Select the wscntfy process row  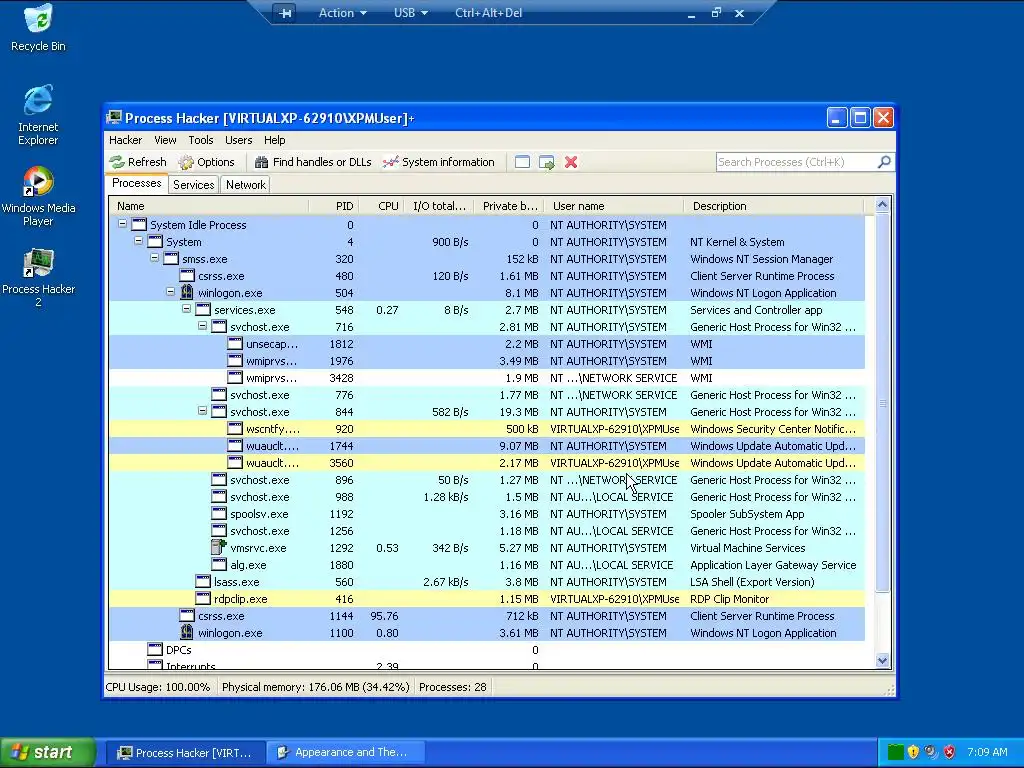point(487,429)
